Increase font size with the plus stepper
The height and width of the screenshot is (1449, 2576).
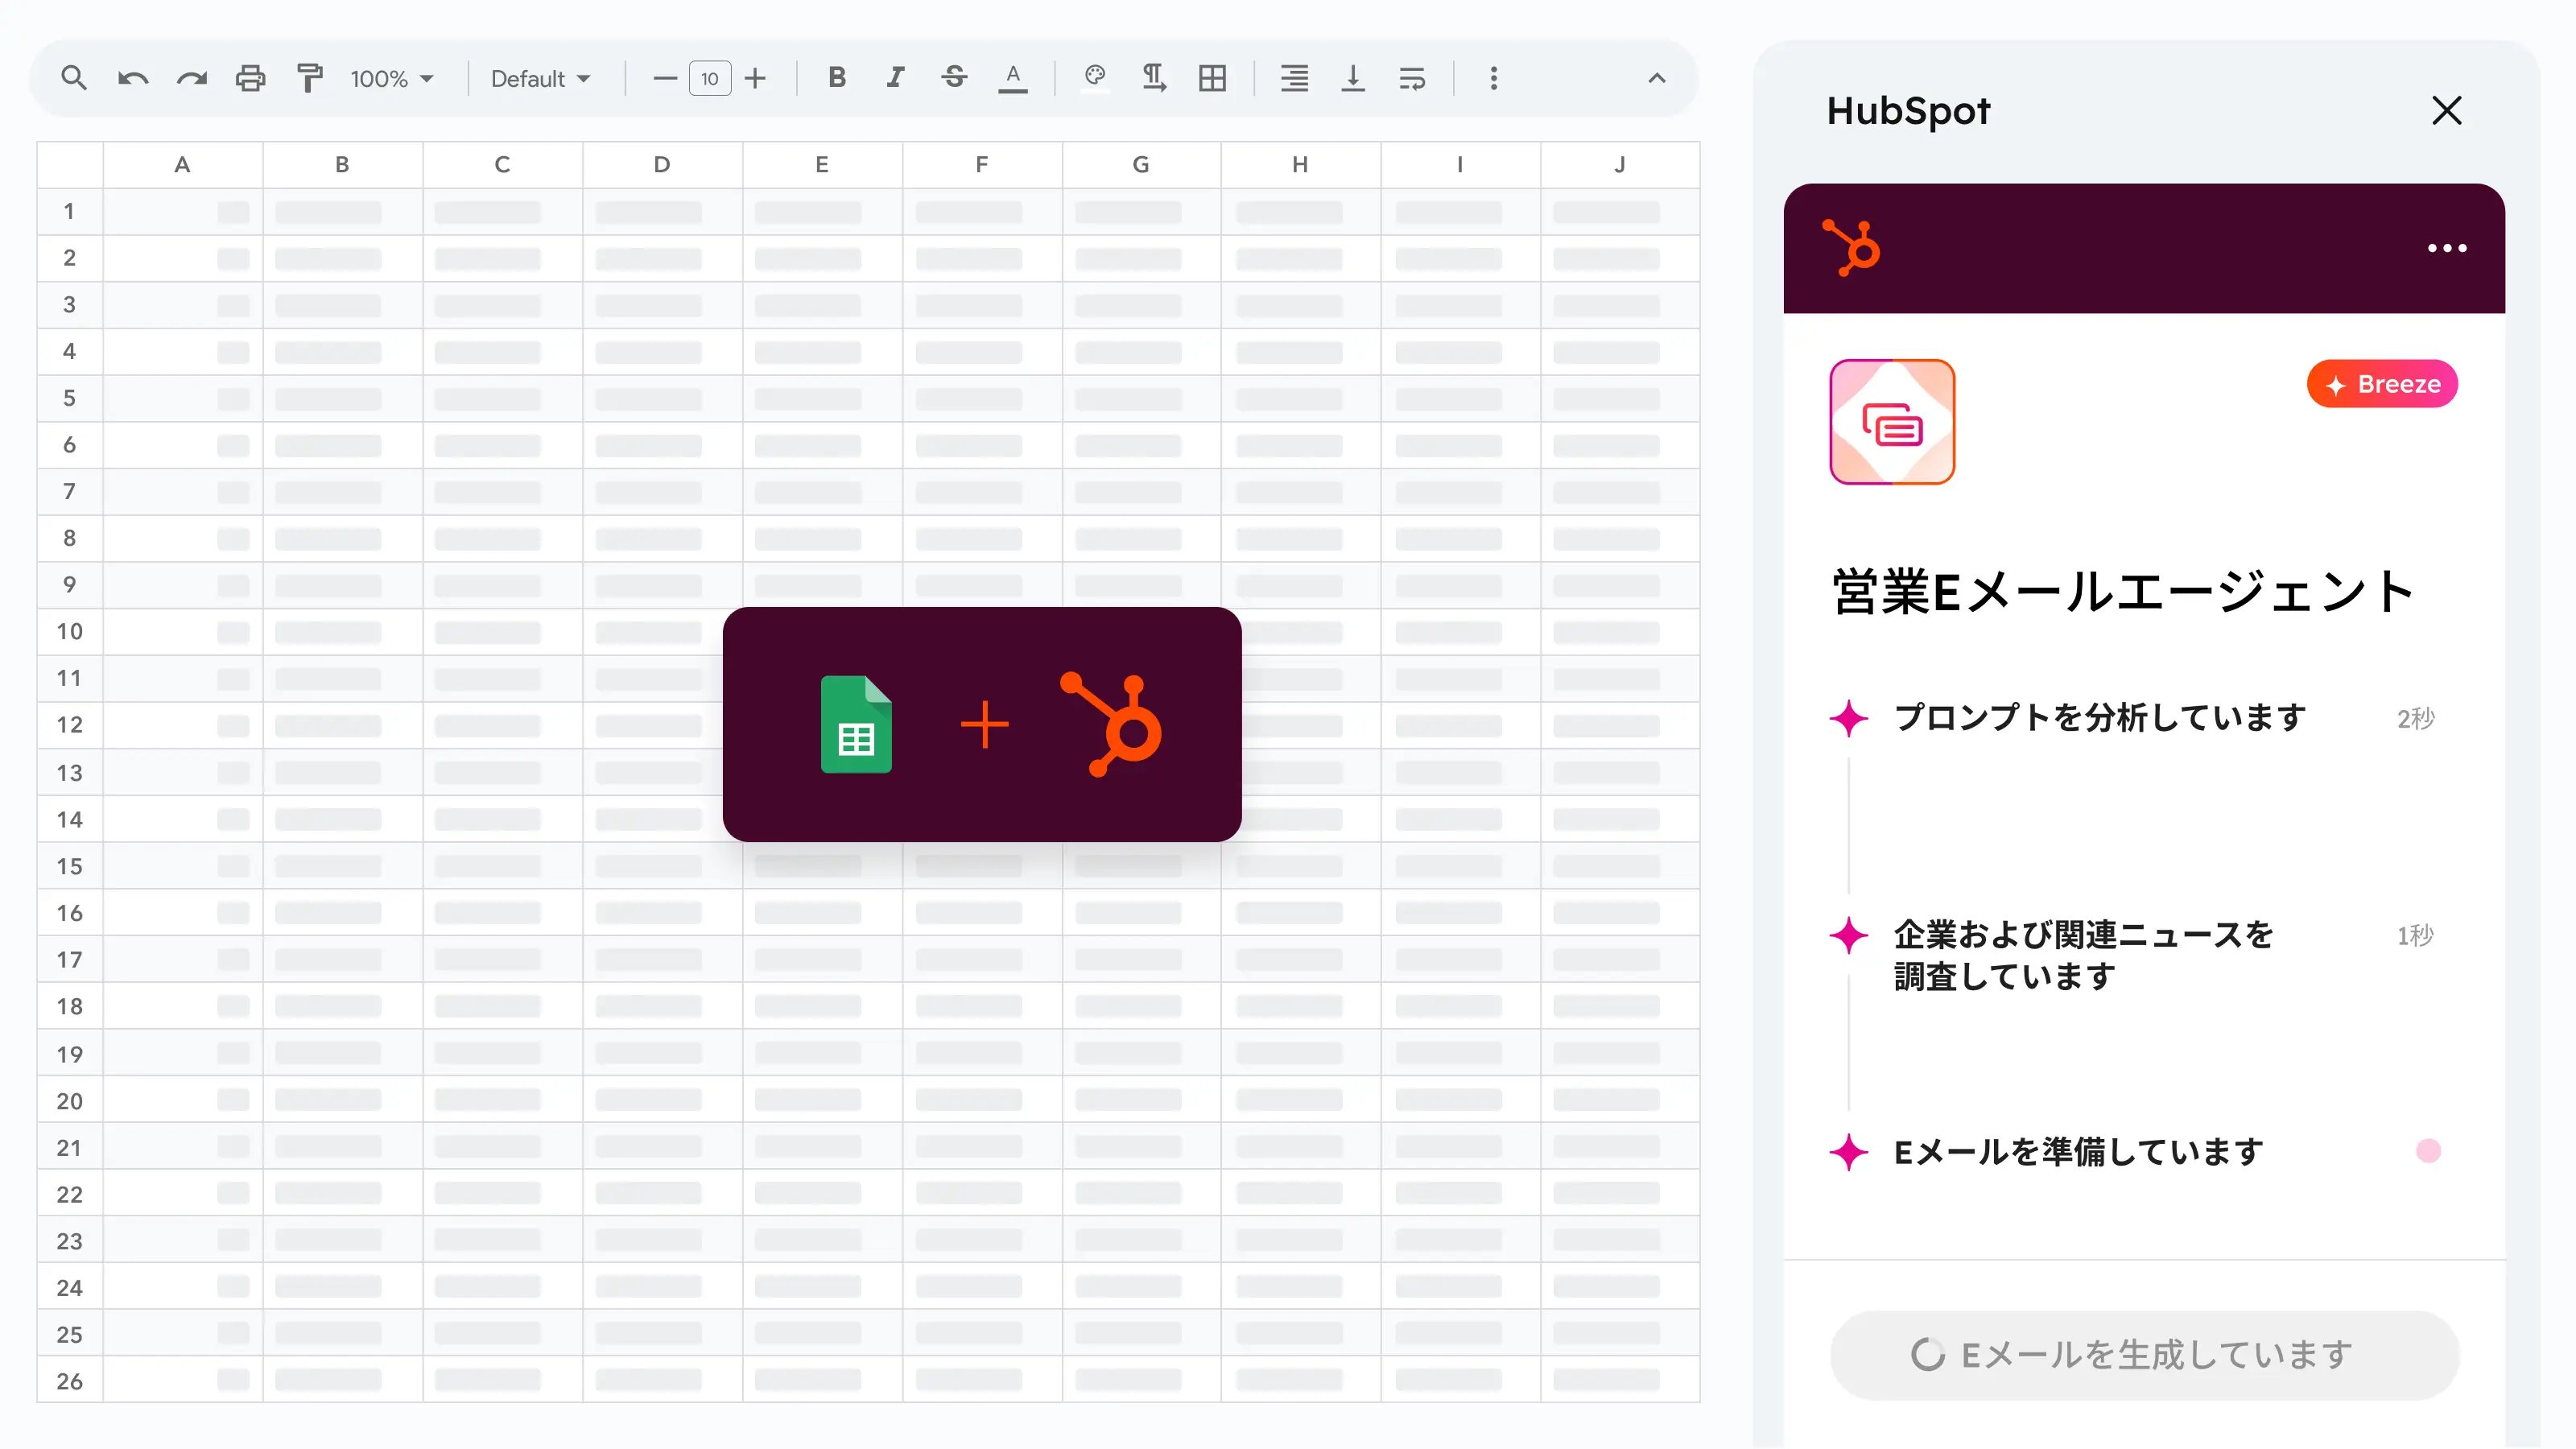coord(755,78)
